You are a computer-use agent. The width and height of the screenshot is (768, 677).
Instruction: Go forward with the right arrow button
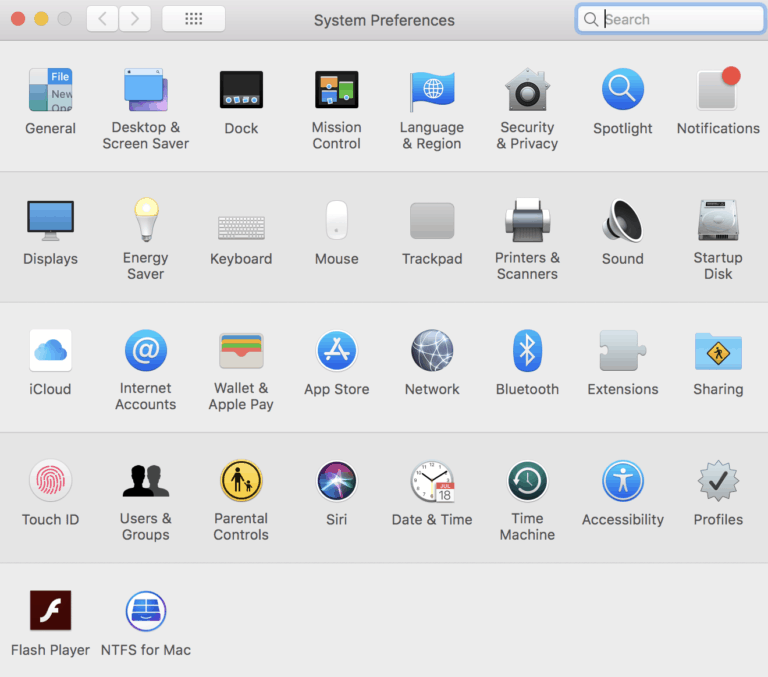click(135, 19)
